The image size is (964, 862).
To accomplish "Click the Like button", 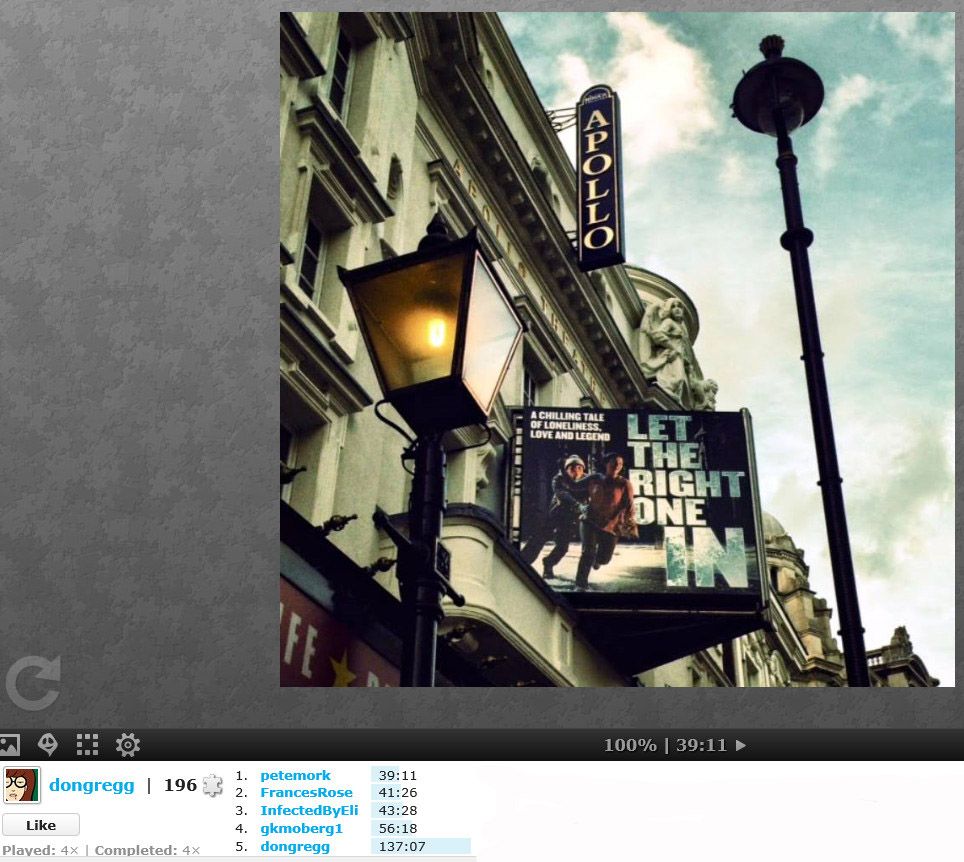I will (x=41, y=825).
